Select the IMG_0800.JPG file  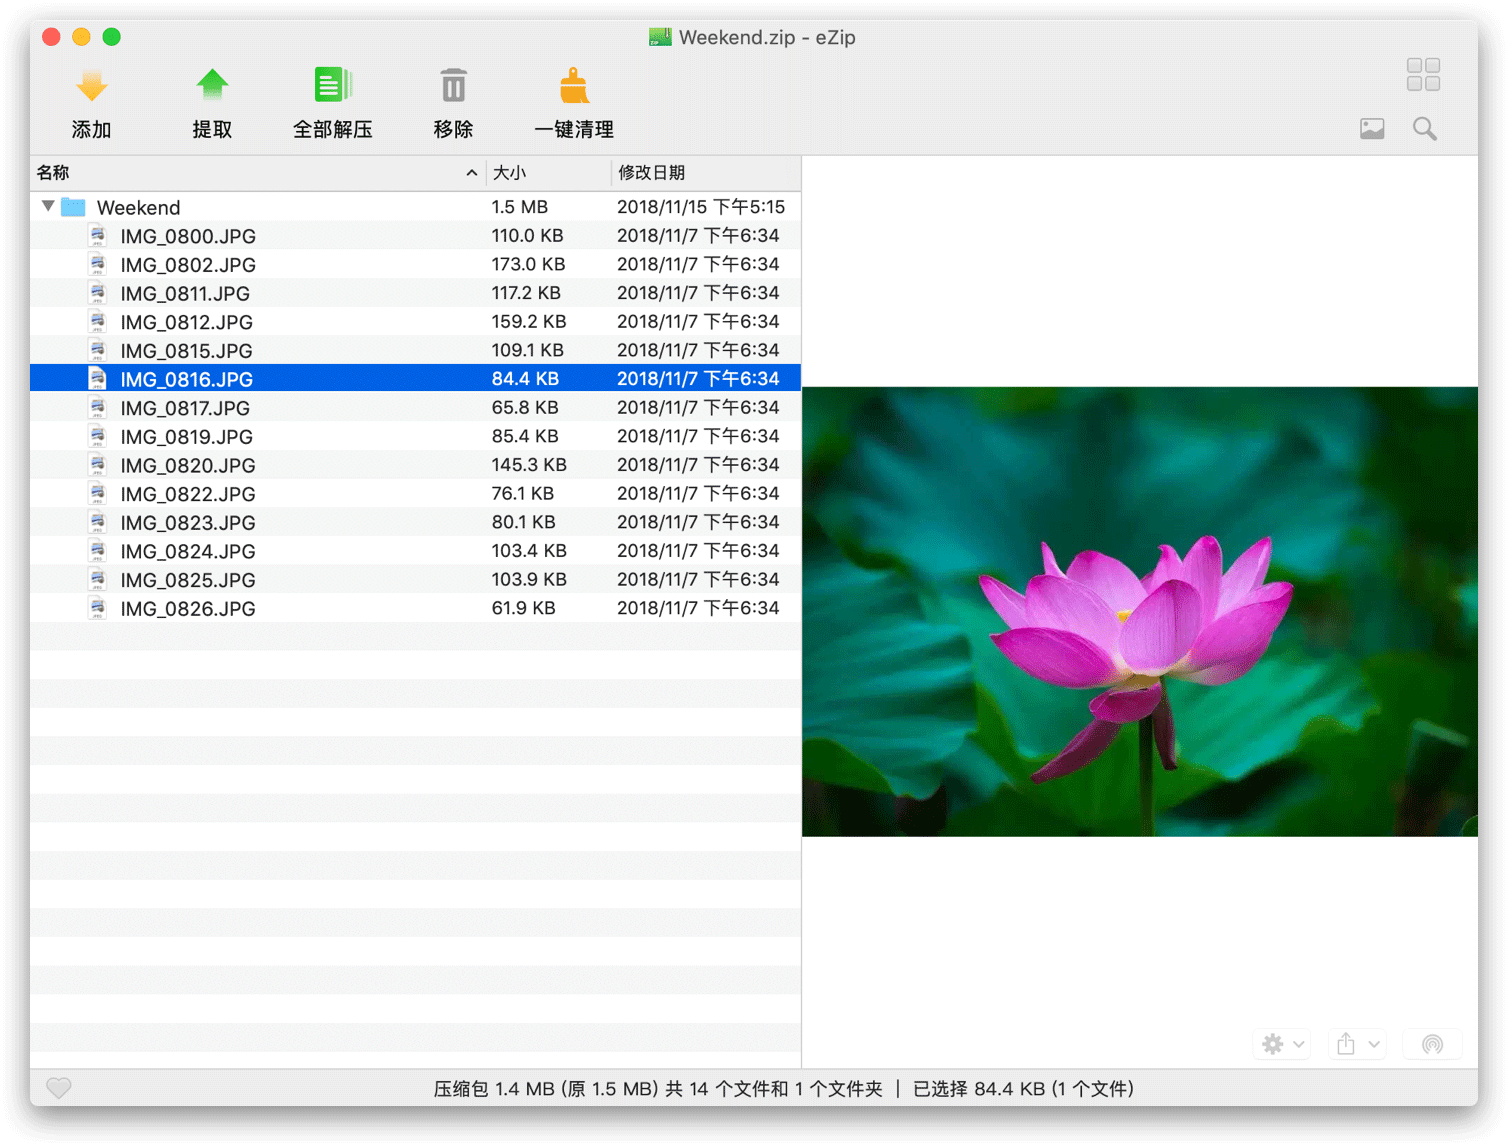click(188, 236)
